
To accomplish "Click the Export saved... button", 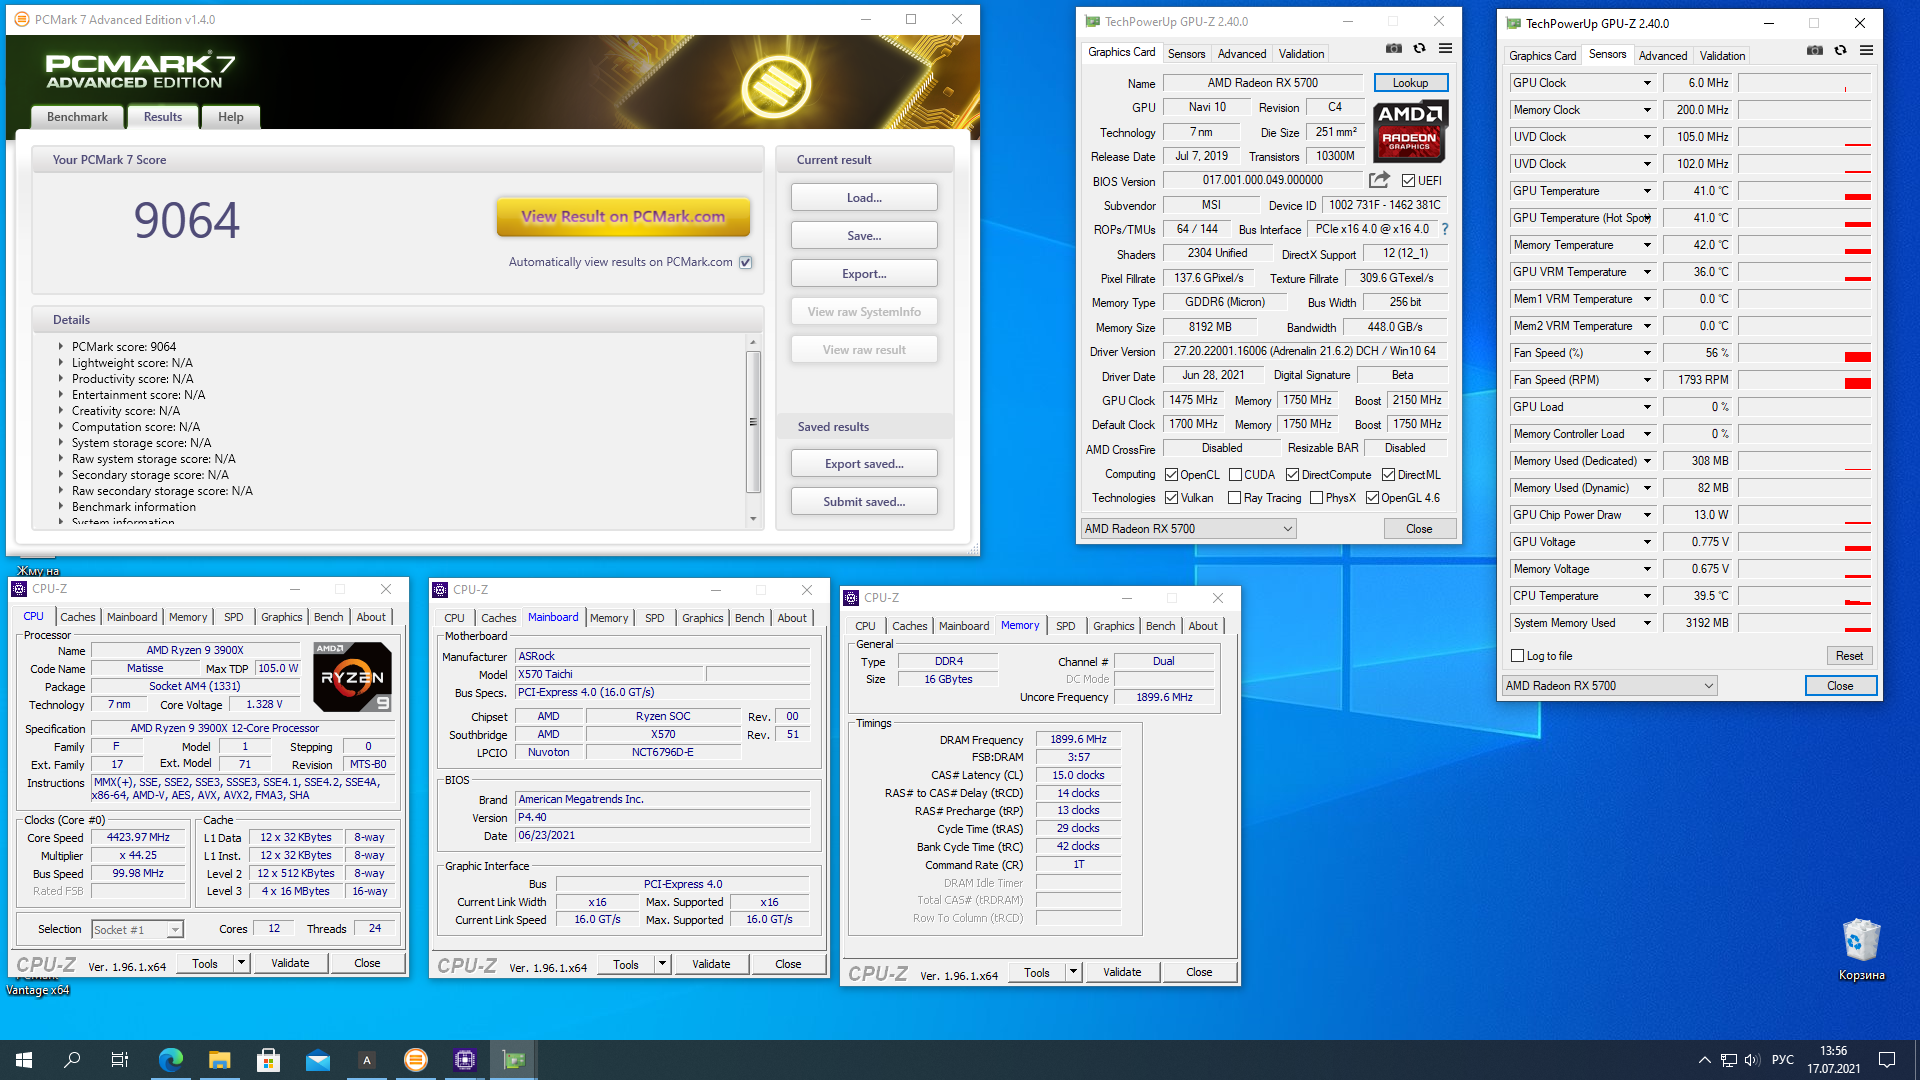I will (x=864, y=464).
